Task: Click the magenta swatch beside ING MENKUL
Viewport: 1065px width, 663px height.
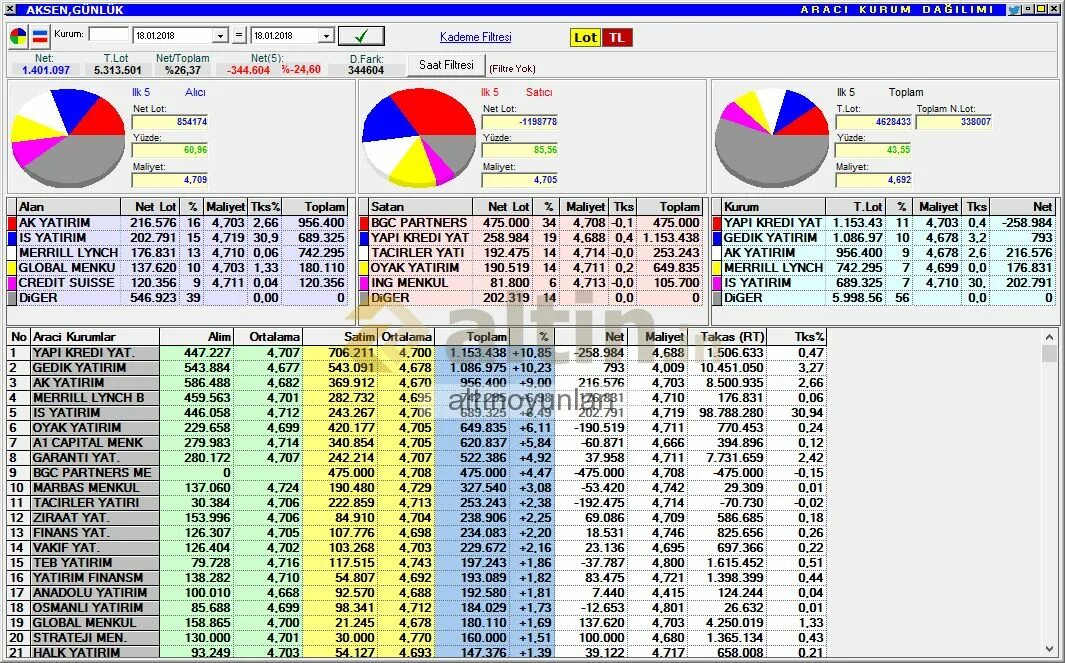Action: coord(364,283)
